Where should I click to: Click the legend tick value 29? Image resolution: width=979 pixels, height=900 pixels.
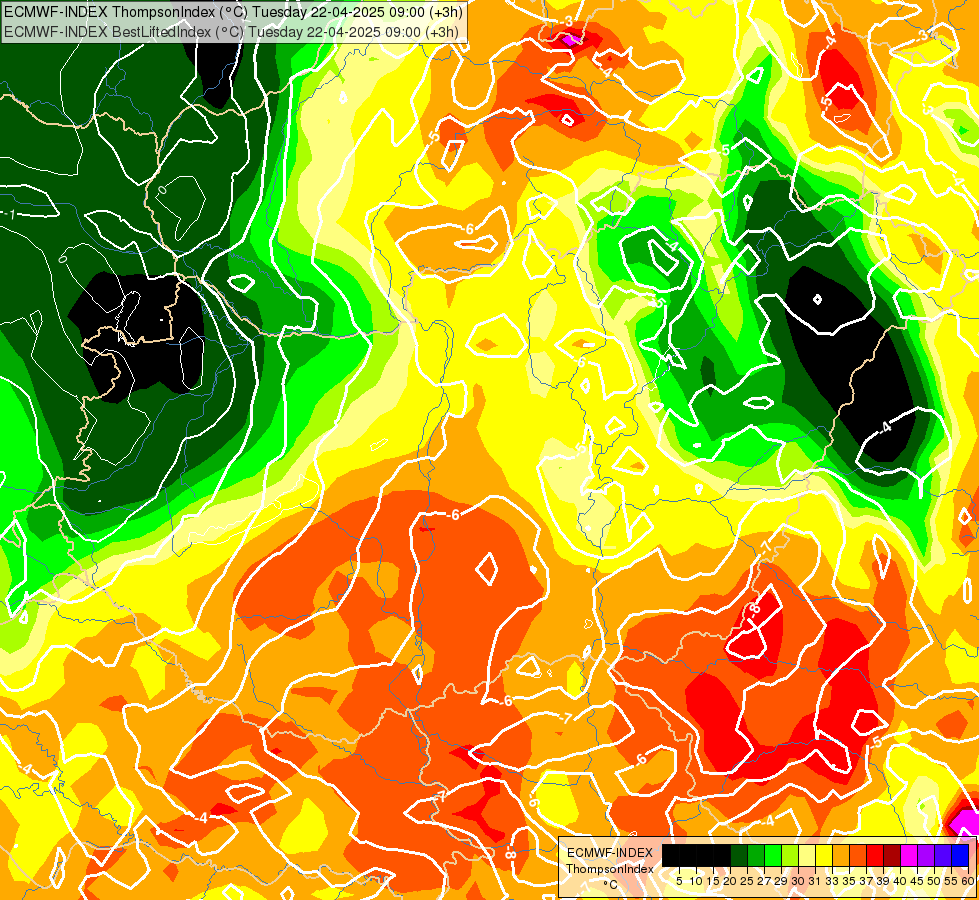click(781, 881)
